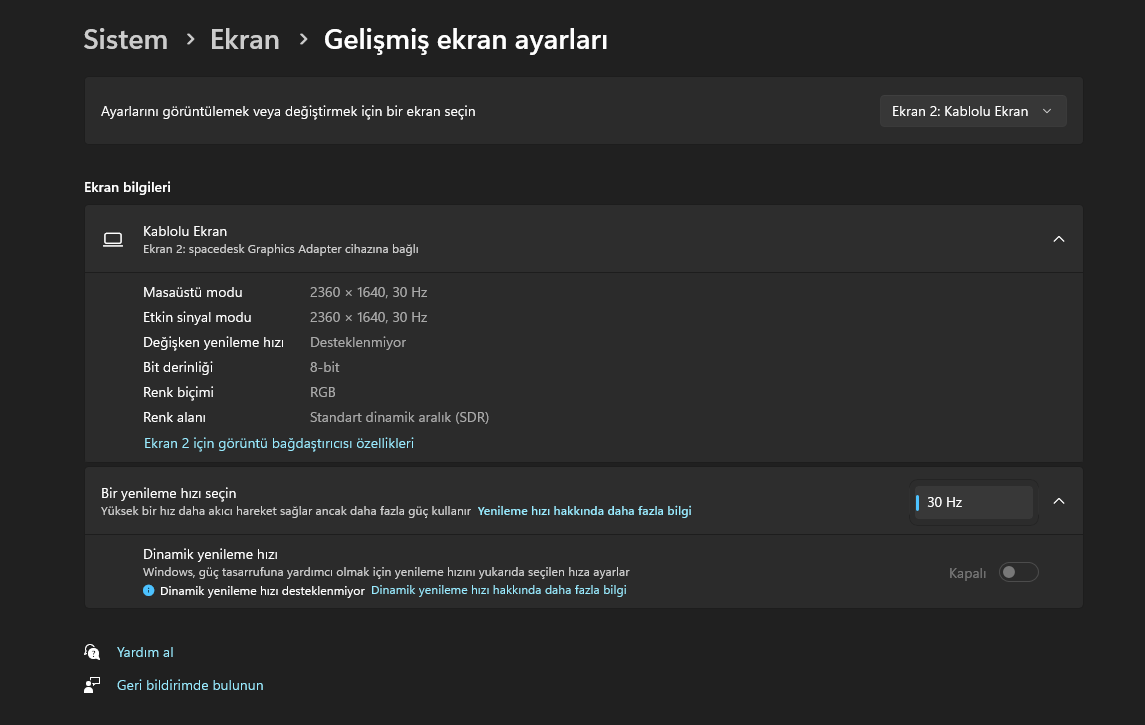Toggle the Dinamik yenileme hızı switch

tap(1019, 572)
